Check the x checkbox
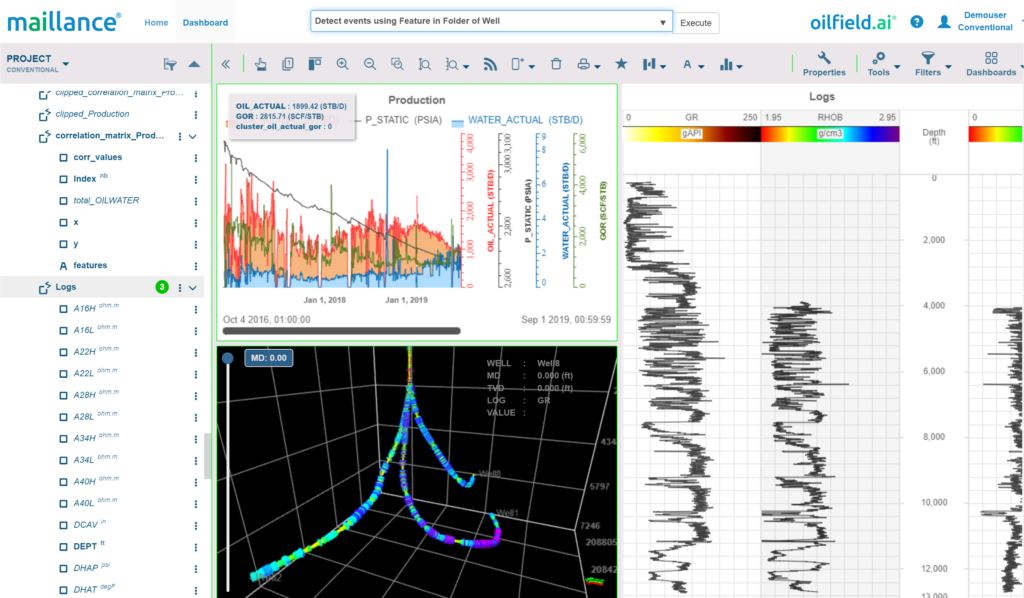This screenshot has width=1024, height=598. (63, 223)
